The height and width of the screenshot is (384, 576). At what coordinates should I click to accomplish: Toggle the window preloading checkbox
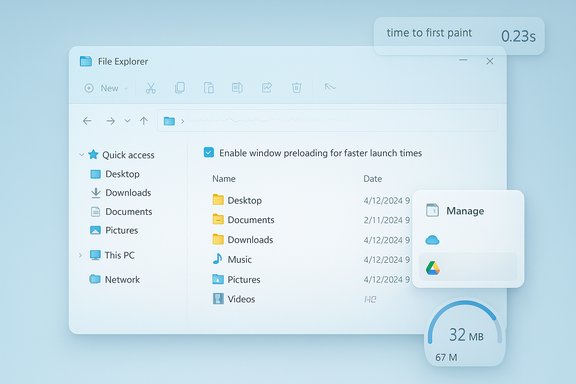point(209,152)
